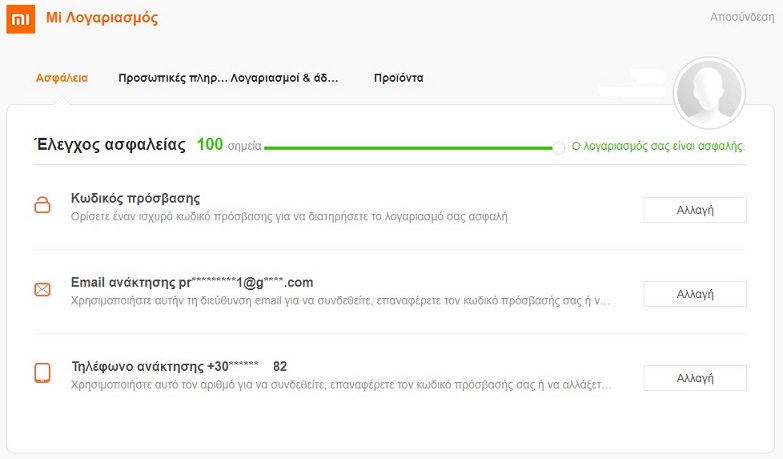Image resolution: width=783 pixels, height=459 pixels.
Task: Click the green 100 security score
Action: [x=210, y=145]
